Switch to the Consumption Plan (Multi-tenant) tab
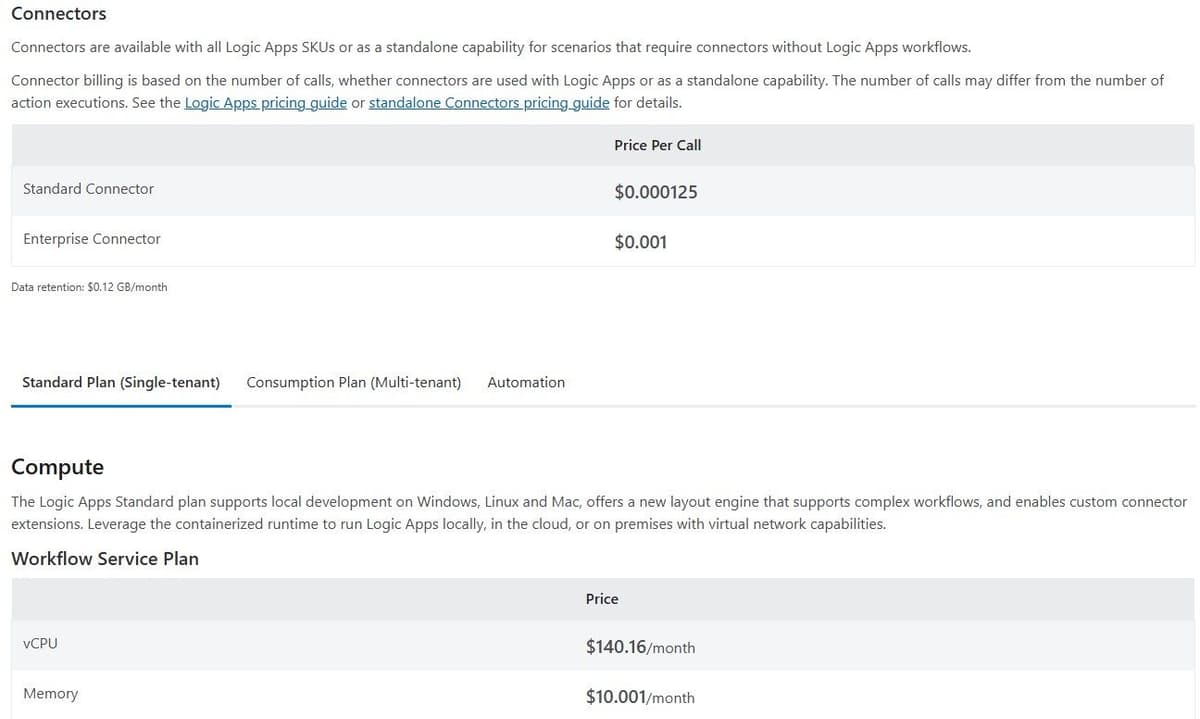 click(354, 382)
